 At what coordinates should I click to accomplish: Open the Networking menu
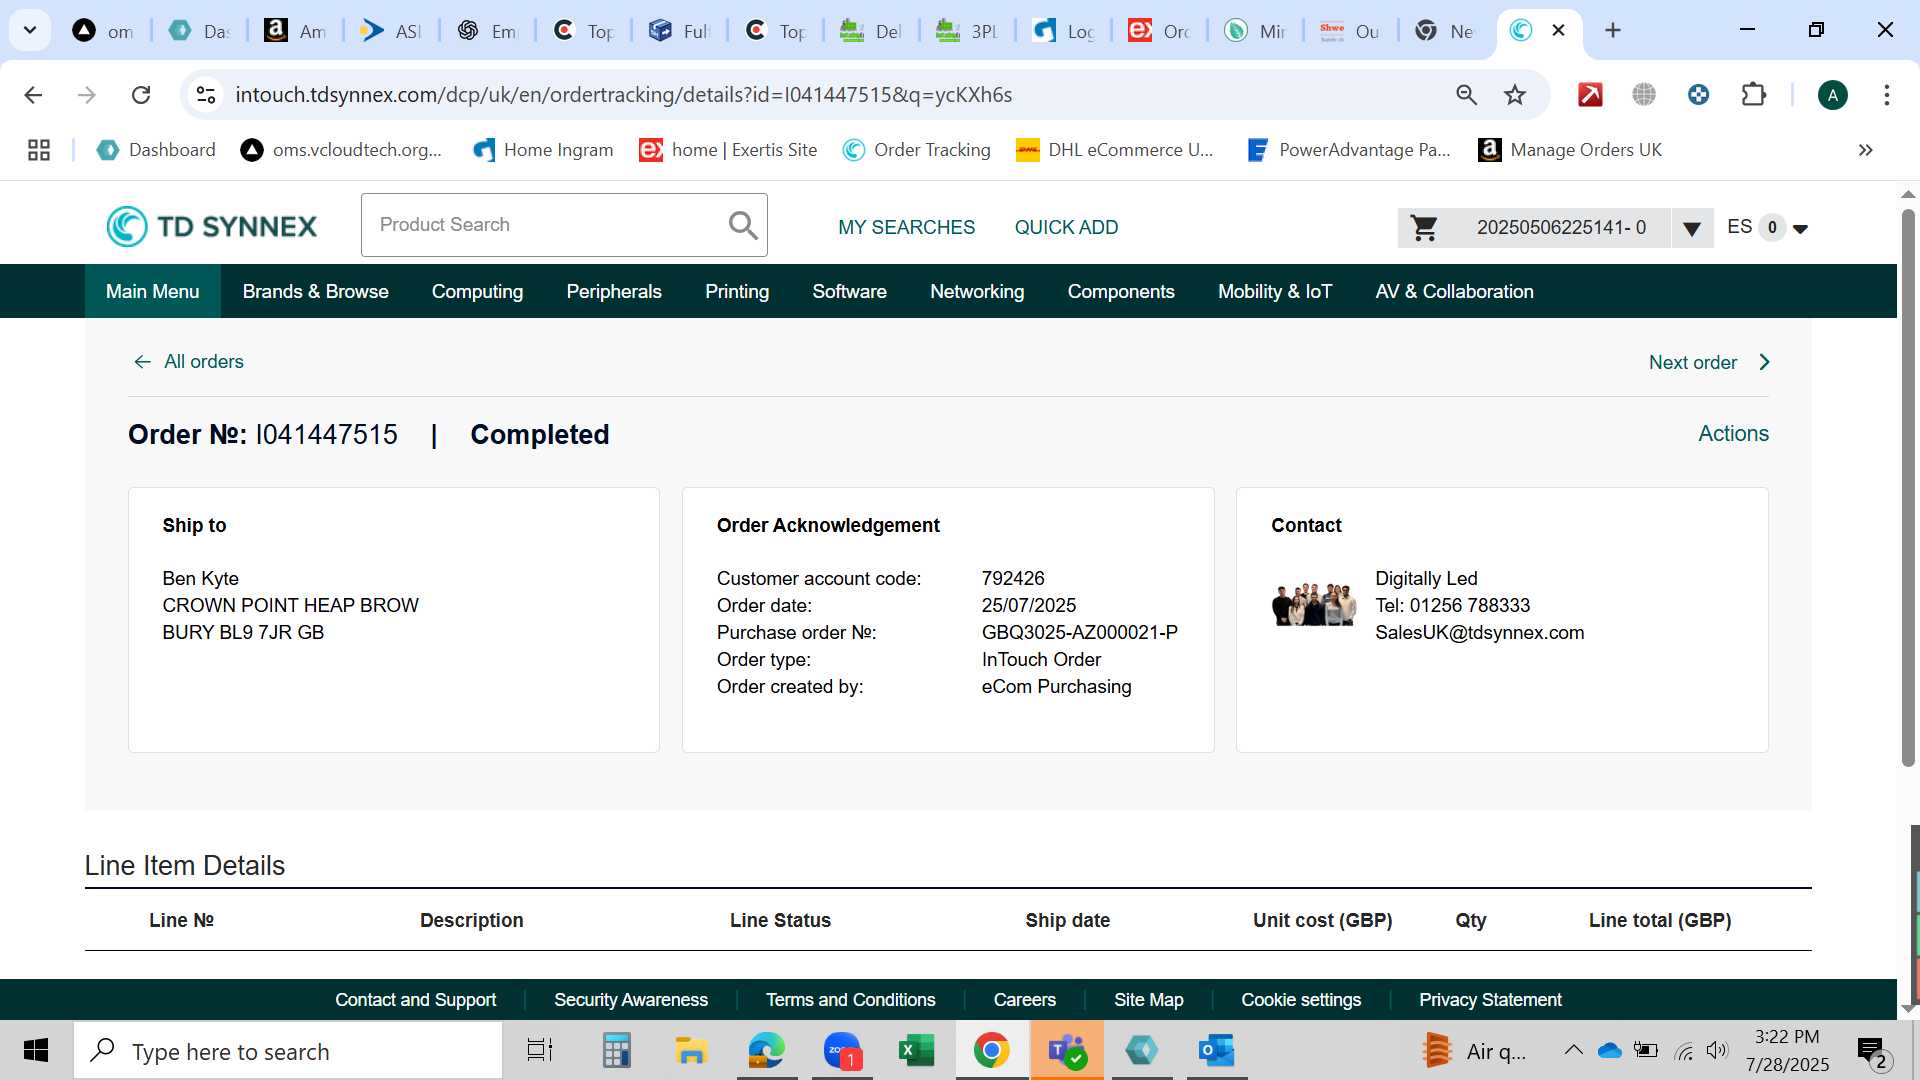pos(977,291)
